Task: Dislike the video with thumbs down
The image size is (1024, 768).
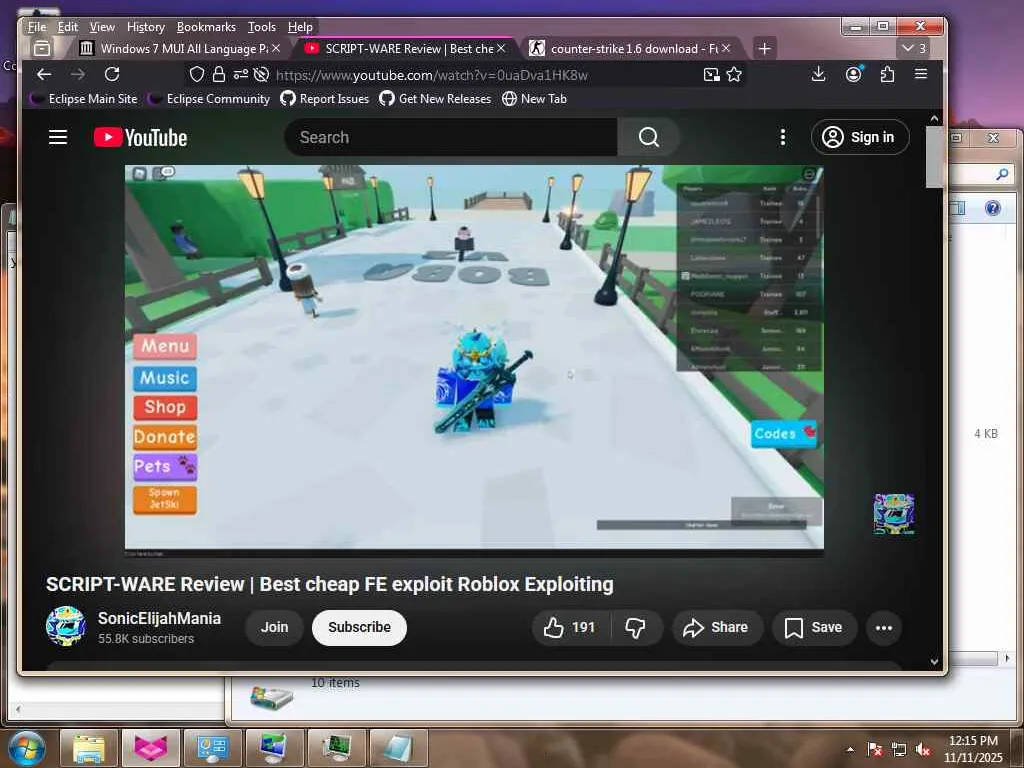Action: [x=635, y=628]
